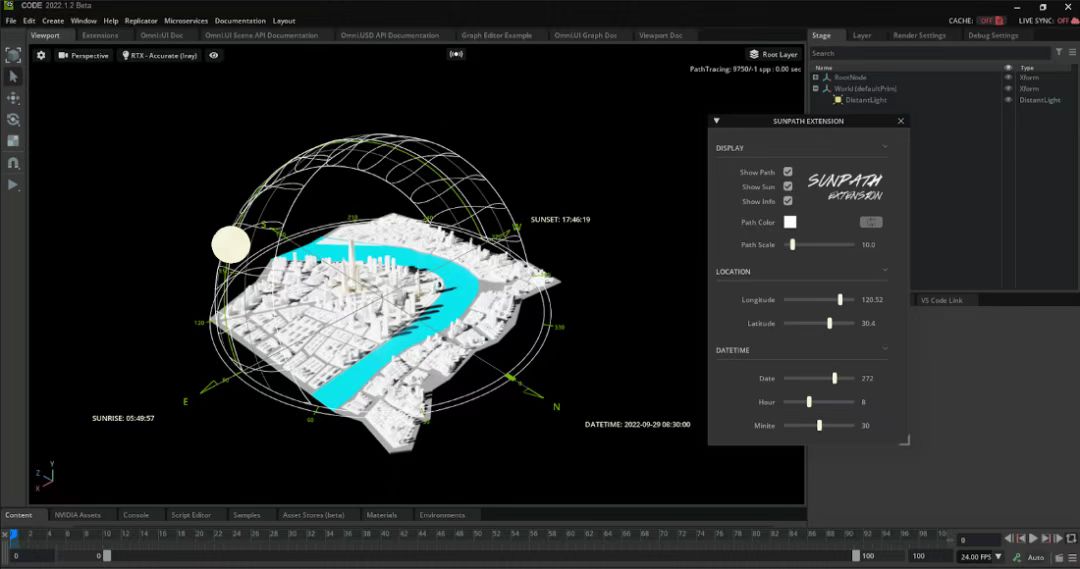Toggle timeline loop playback icon
This screenshot has height=569, width=1080.
(x=1071, y=539)
